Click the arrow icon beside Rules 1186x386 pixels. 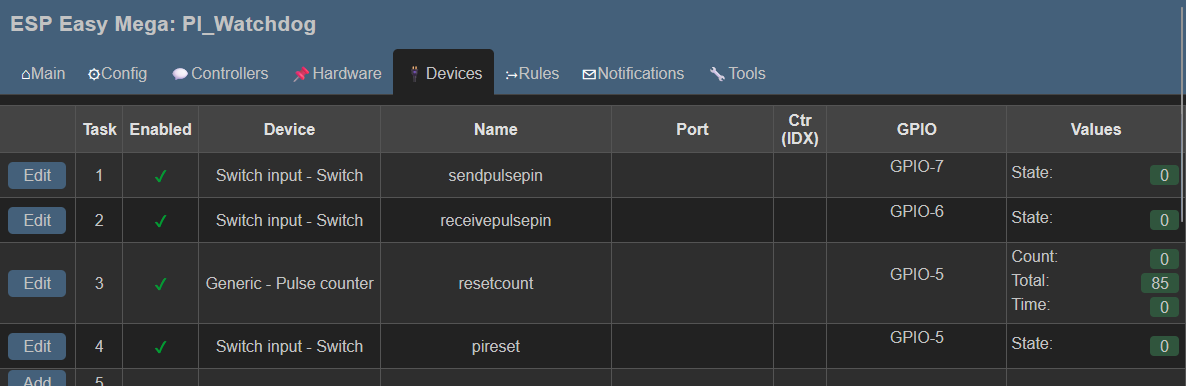(511, 75)
